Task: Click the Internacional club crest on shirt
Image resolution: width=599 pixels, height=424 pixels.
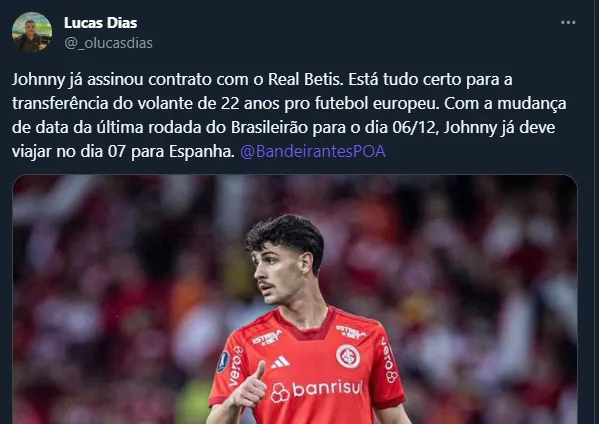Action: pyautogui.click(x=348, y=356)
